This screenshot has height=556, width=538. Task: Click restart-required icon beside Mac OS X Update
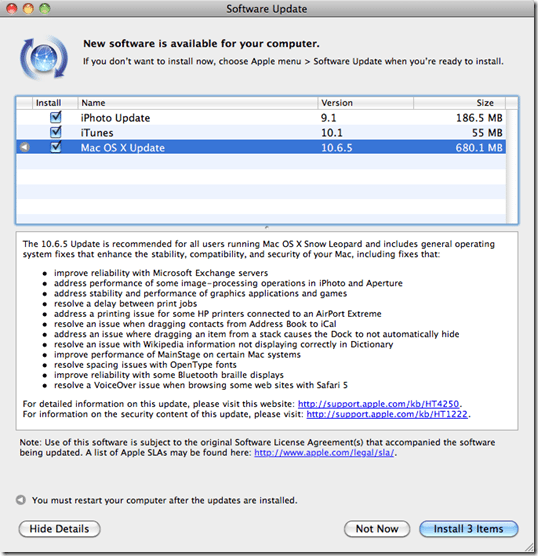(x=24, y=147)
